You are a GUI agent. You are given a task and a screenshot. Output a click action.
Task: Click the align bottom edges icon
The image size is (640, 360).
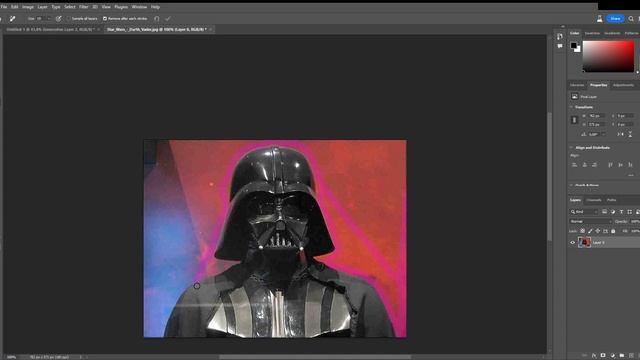pyautogui.click(x=630, y=165)
